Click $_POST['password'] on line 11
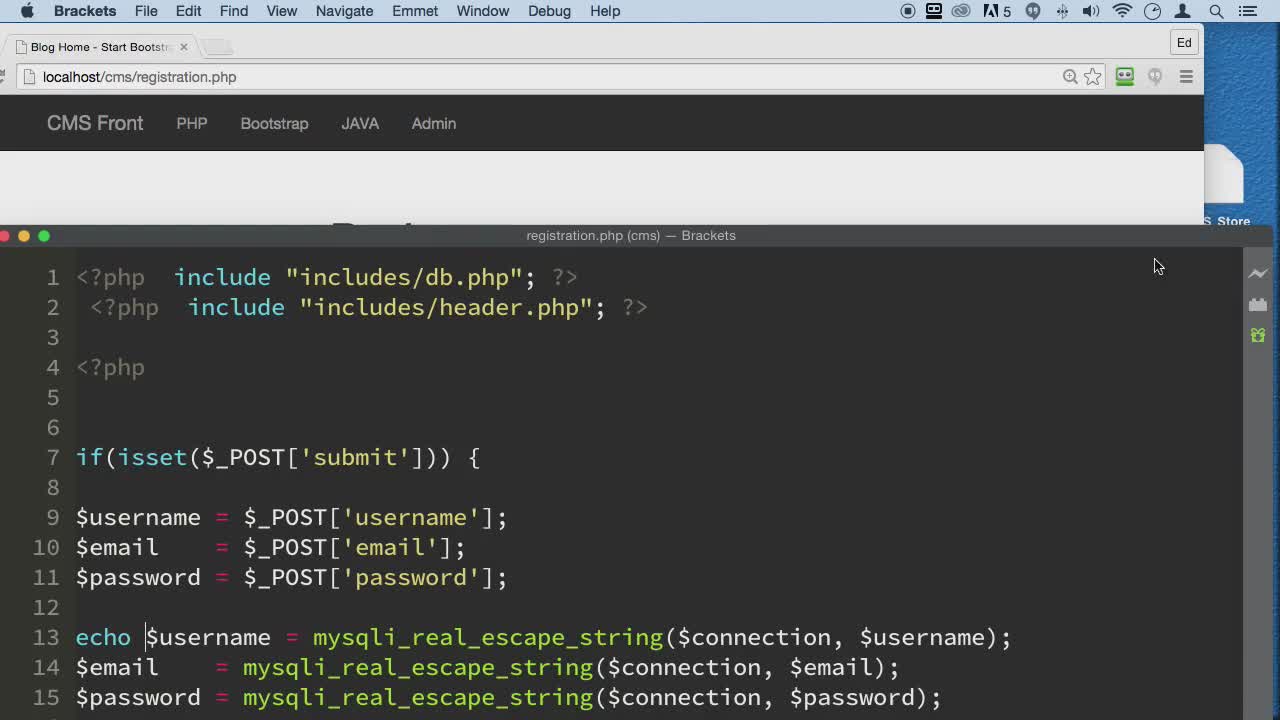The height and width of the screenshot is (720, 1280). tap(369, 578)
